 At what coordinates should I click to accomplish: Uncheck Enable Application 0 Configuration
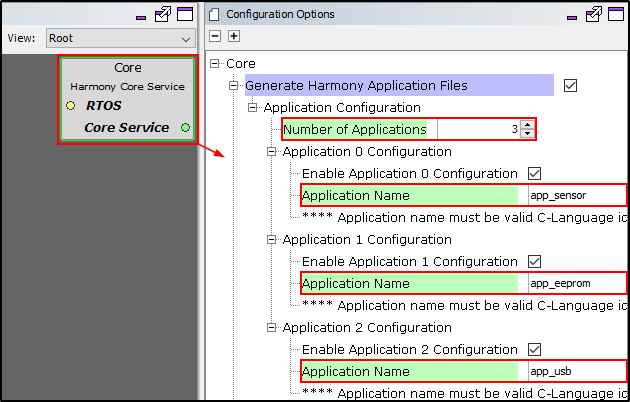tap(534, 173)
